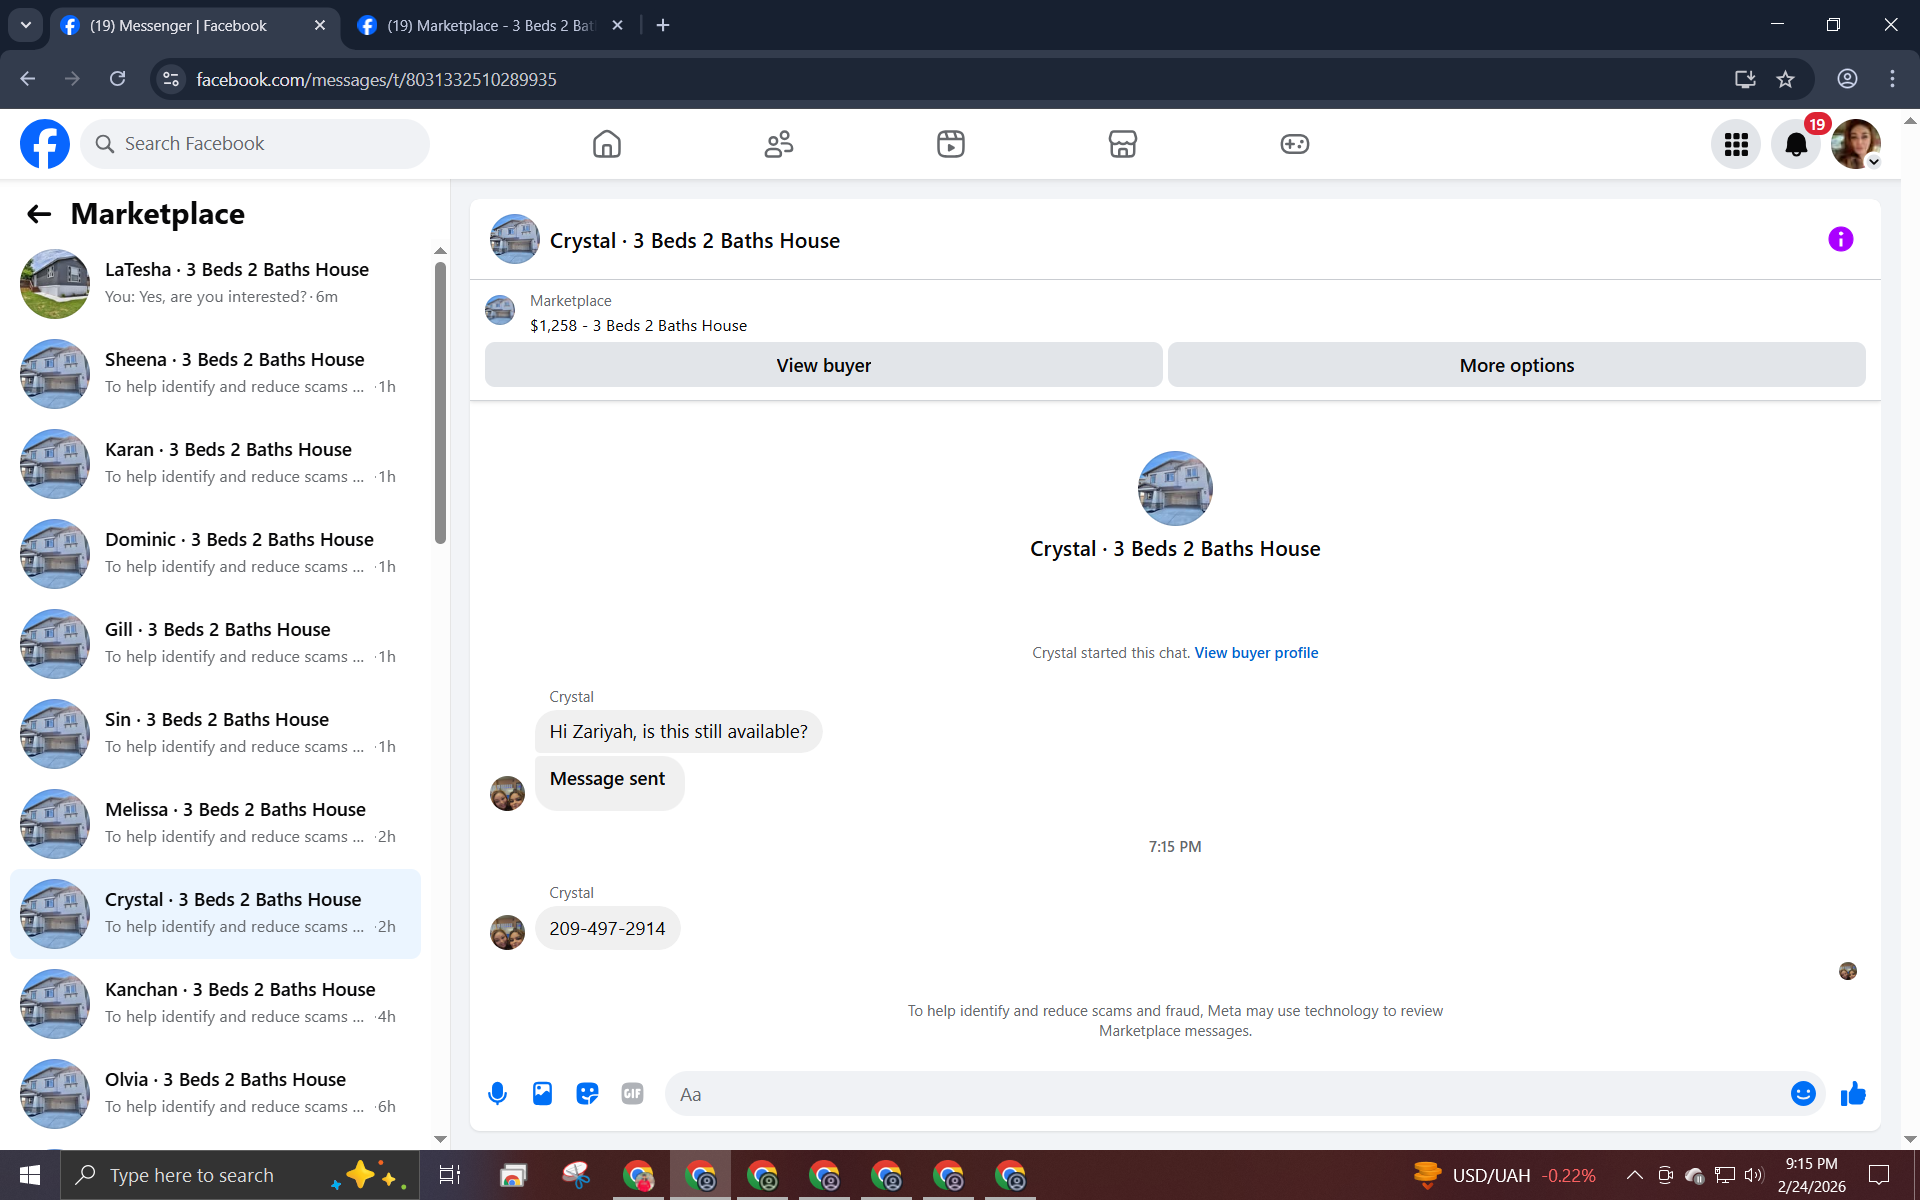Open the Facebook notifications bell
This screenshot has height=1200, width=1920.
tap(1796, 145)
